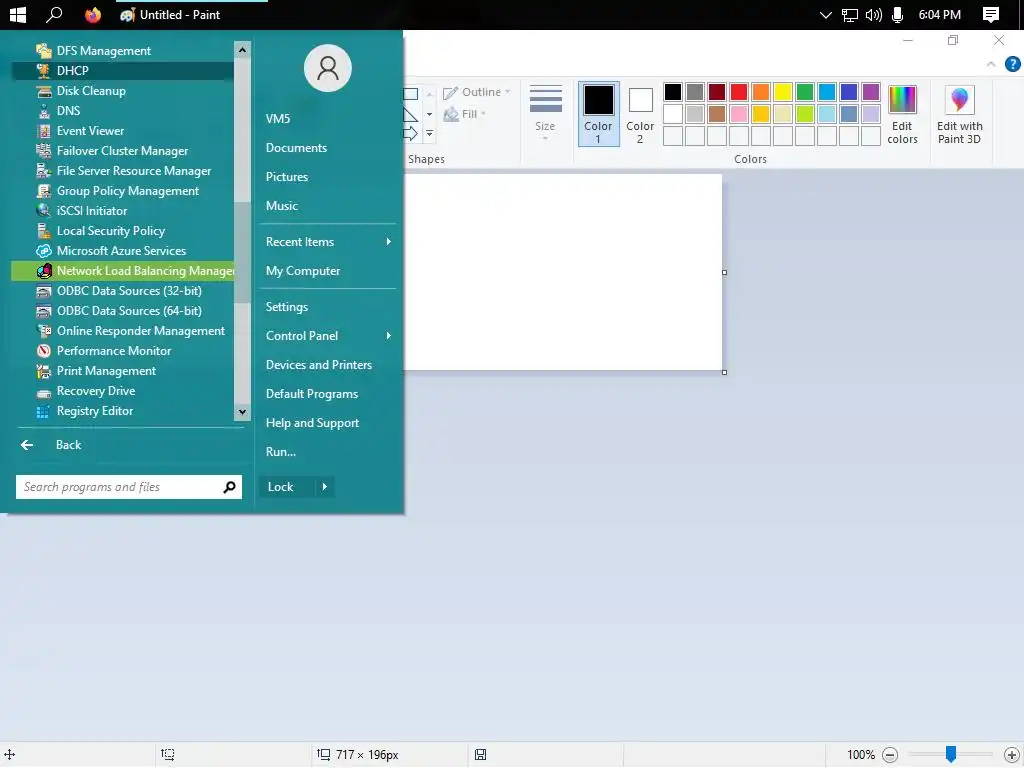Click the Lock button
Screen dimensions: 1024x768
point(287,487)
